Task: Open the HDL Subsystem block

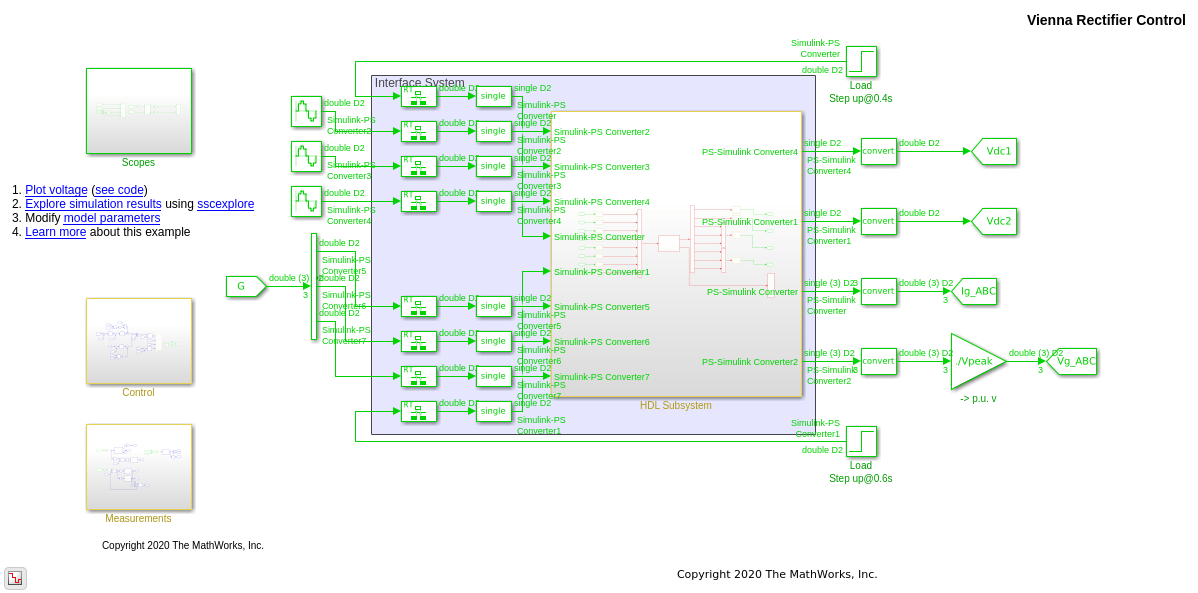Action: (x=676, y=254)
